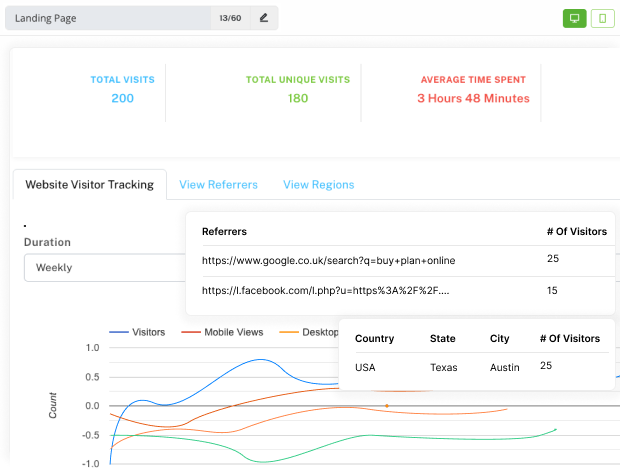This screenshot has height=470, width=620.
Task: Click the Country column header
Action: 374,339
